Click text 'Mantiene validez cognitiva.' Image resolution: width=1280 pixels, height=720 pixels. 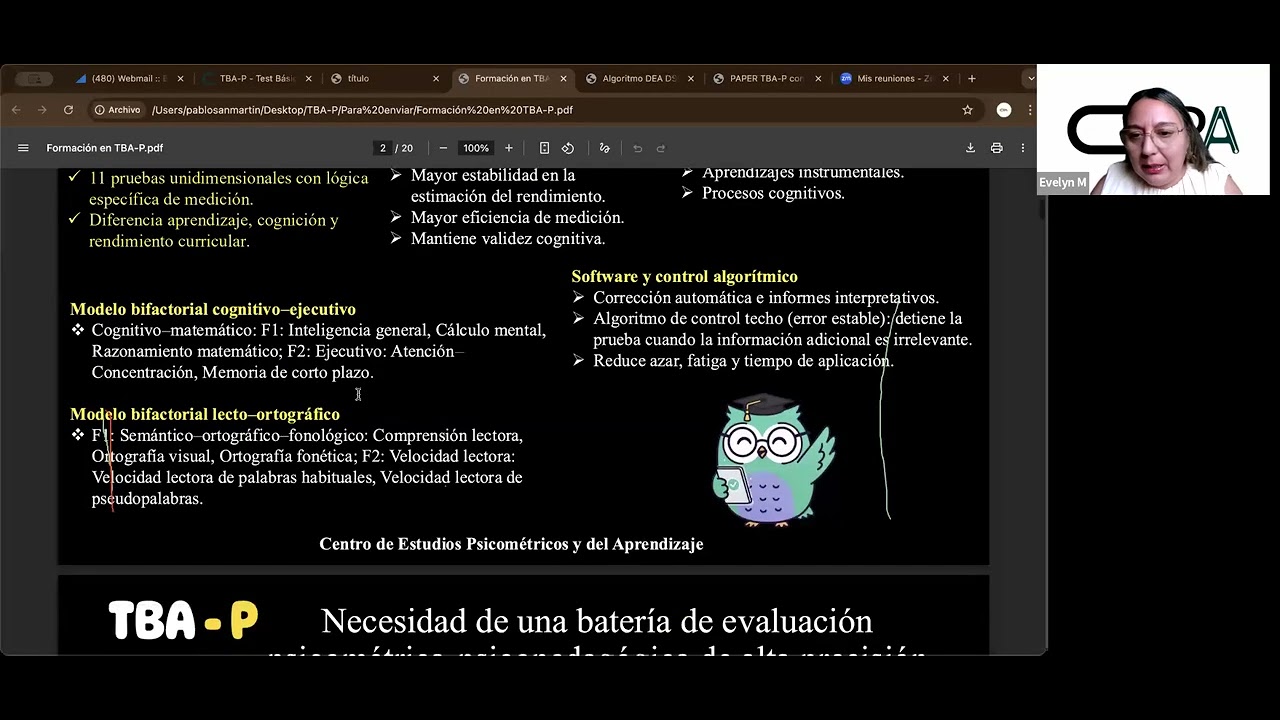coord(508,238)
